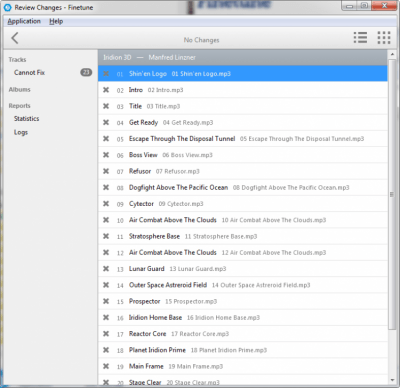Viewport: 400px width, 388px height.
Task: Click X icon for Outer Space Astreroid Field
Action: tap(106, 285)
